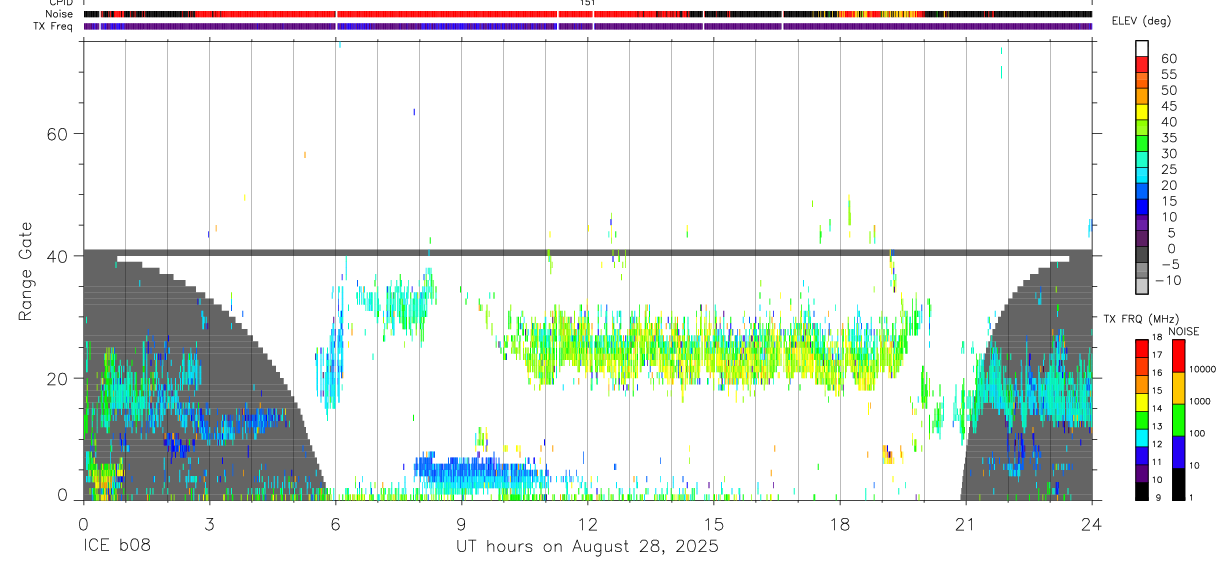Click the green swatch in NOISE legend
1228x567 pixels.
click(1179, 420)
